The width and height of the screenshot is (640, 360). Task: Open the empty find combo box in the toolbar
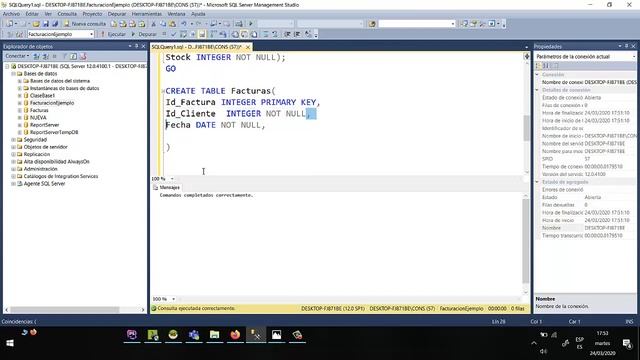pyautogui.click(x=417, y=24)
